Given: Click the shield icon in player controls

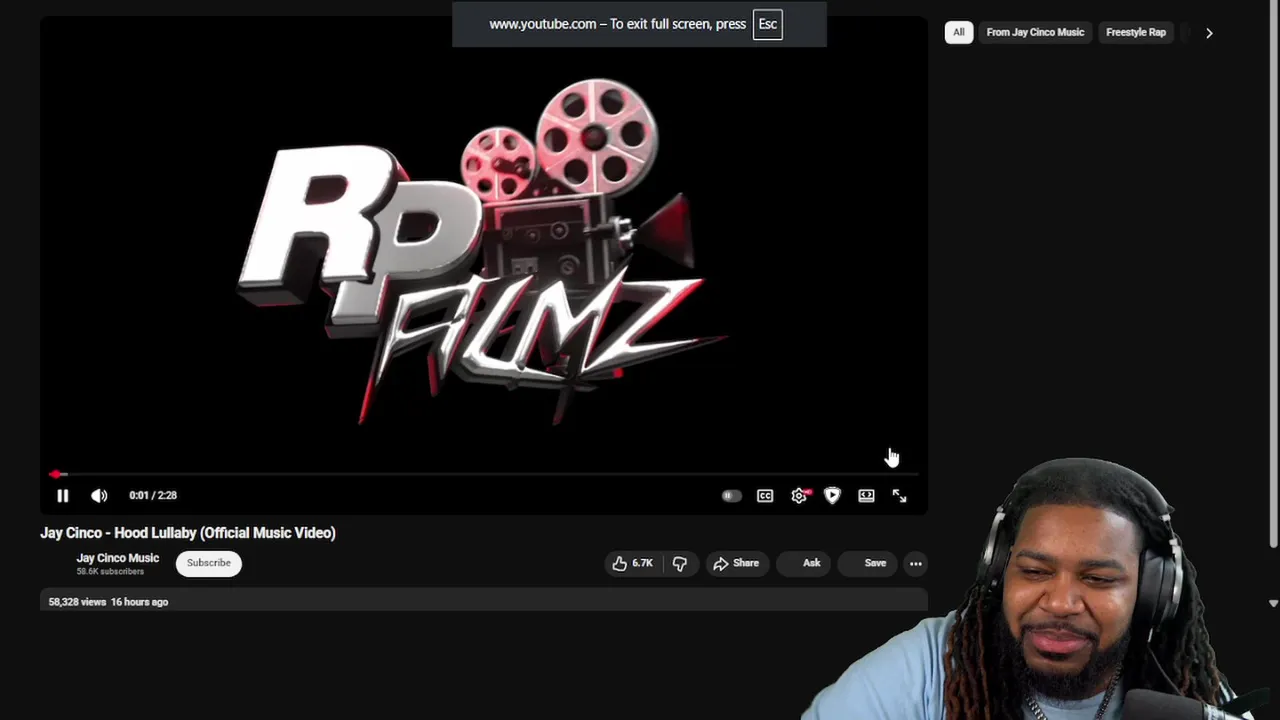Looking at the screenshot, I should click(832, 496).
